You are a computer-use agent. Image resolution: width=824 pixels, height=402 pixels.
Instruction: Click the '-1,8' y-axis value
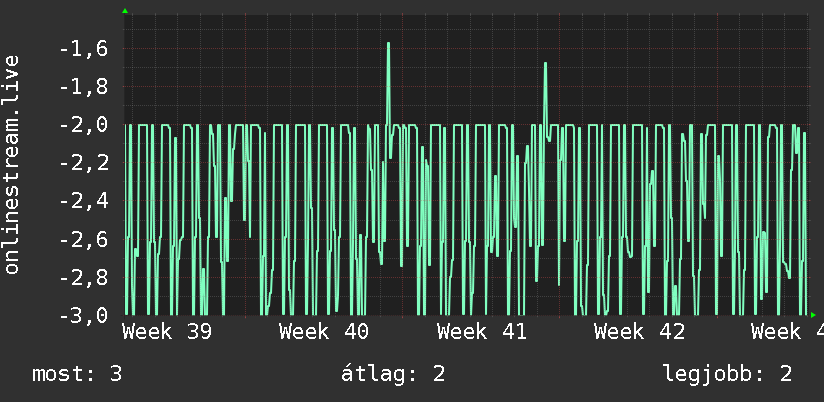click(x=84, y=87)
